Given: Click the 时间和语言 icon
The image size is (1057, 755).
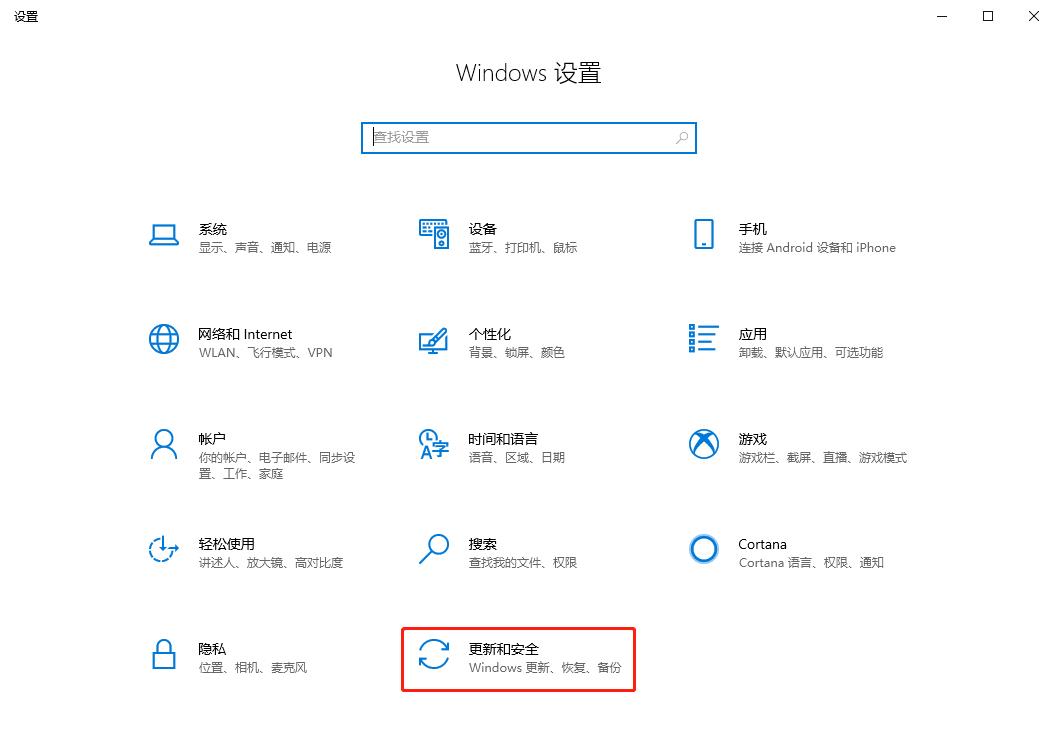Looking at the screenshot, I should [433, 444].
